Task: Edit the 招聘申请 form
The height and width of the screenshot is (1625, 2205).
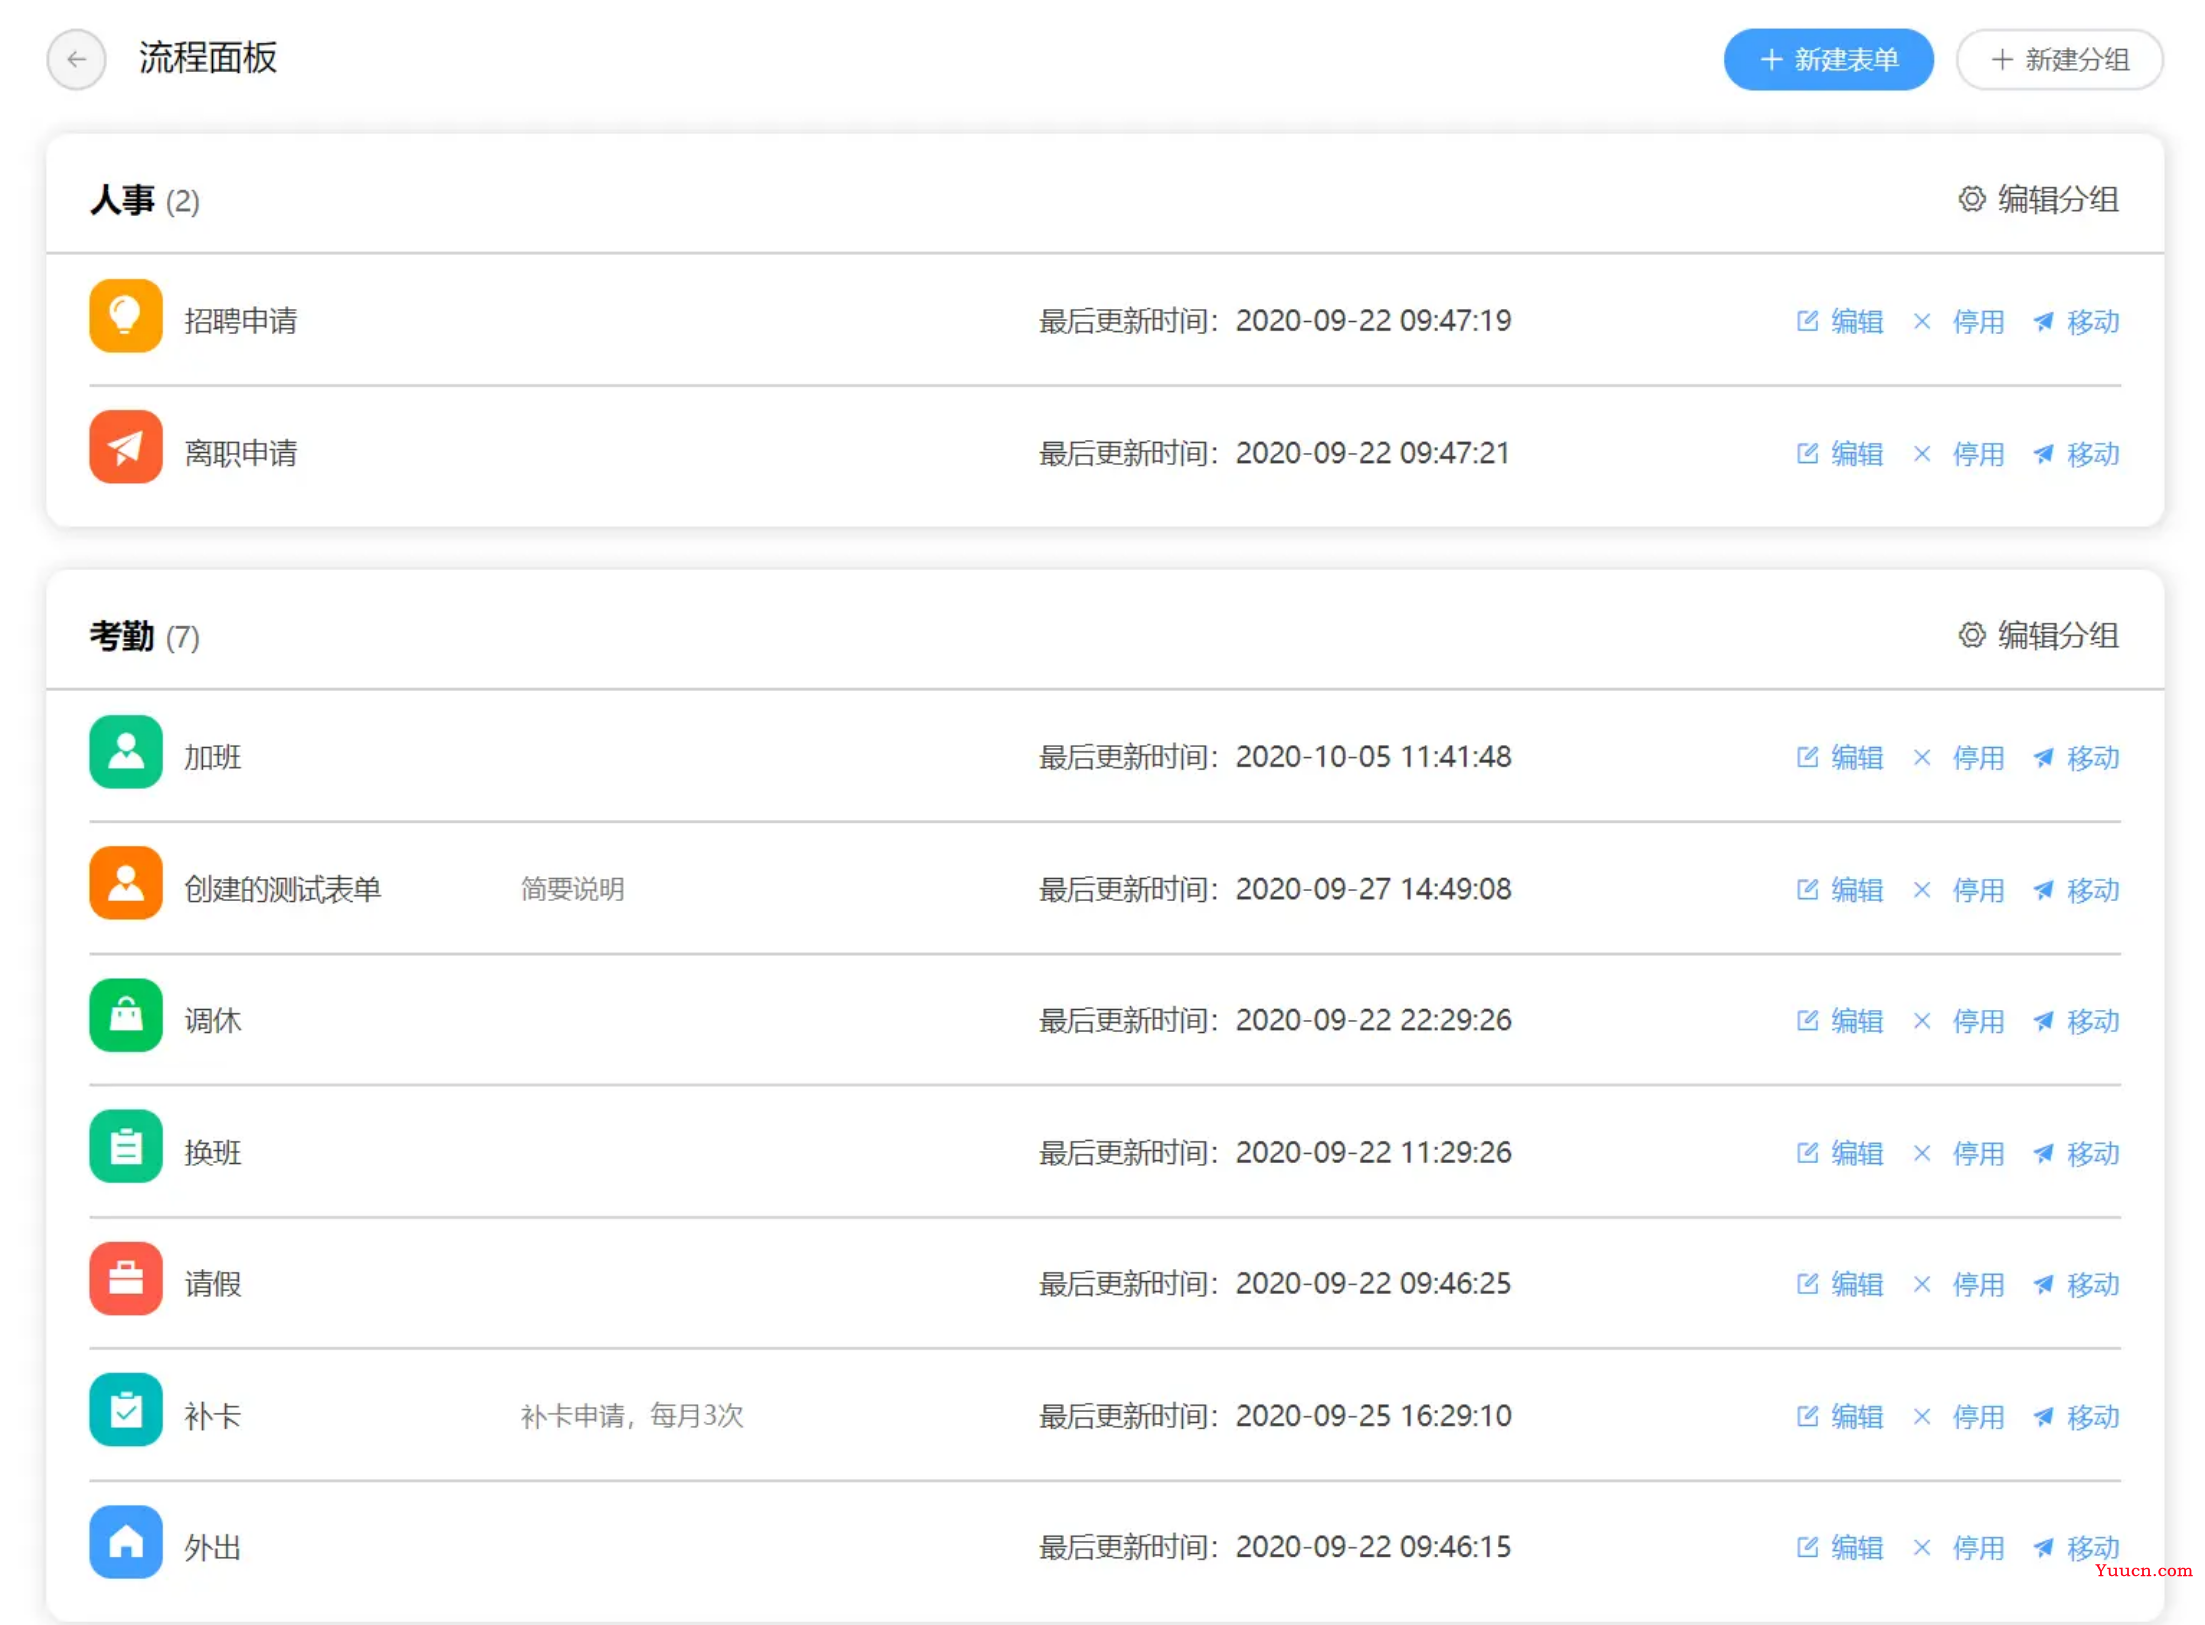Action: (x=1839, y=321)
